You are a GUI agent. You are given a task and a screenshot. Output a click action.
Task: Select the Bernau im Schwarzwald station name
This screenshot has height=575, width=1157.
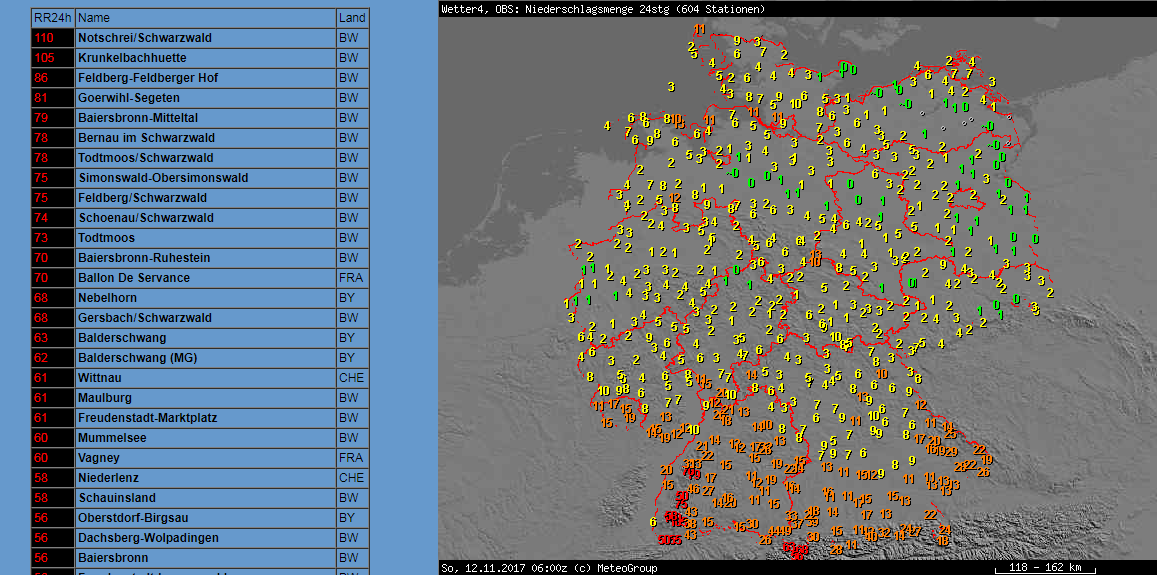pyautogui.click(x=146, y=137)
